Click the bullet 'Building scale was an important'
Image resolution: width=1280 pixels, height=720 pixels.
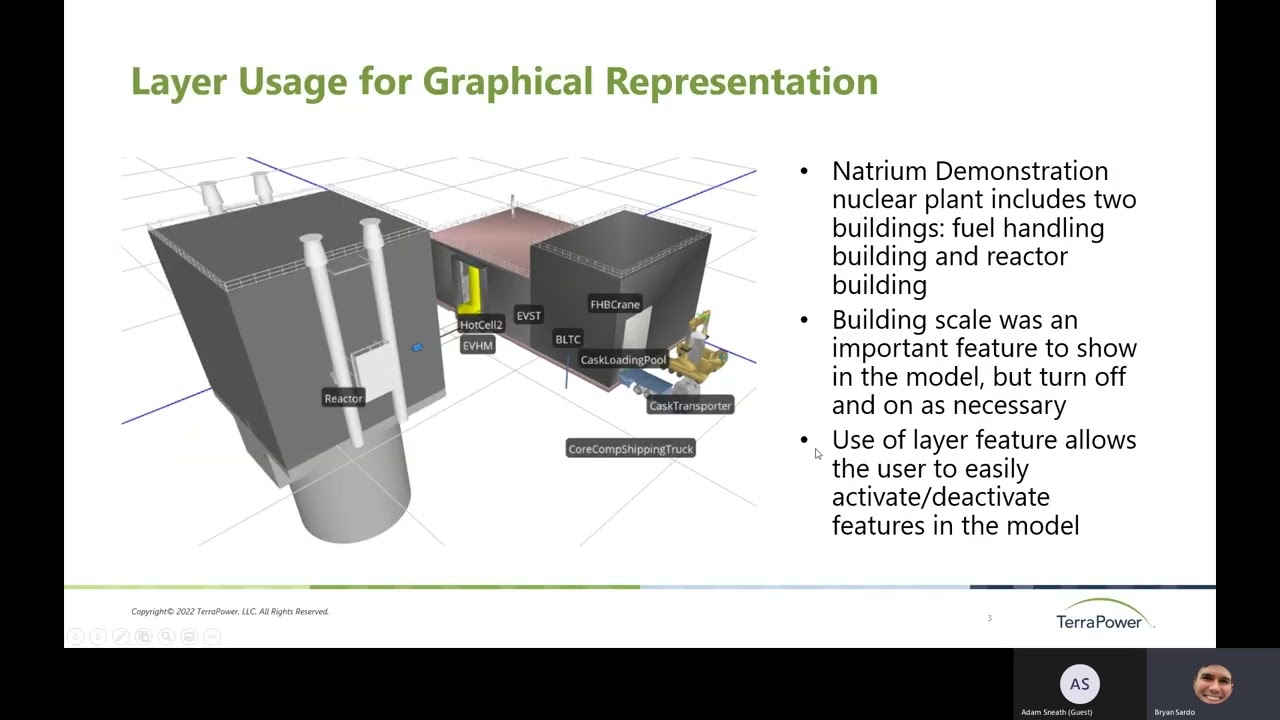tap(984, 362)
